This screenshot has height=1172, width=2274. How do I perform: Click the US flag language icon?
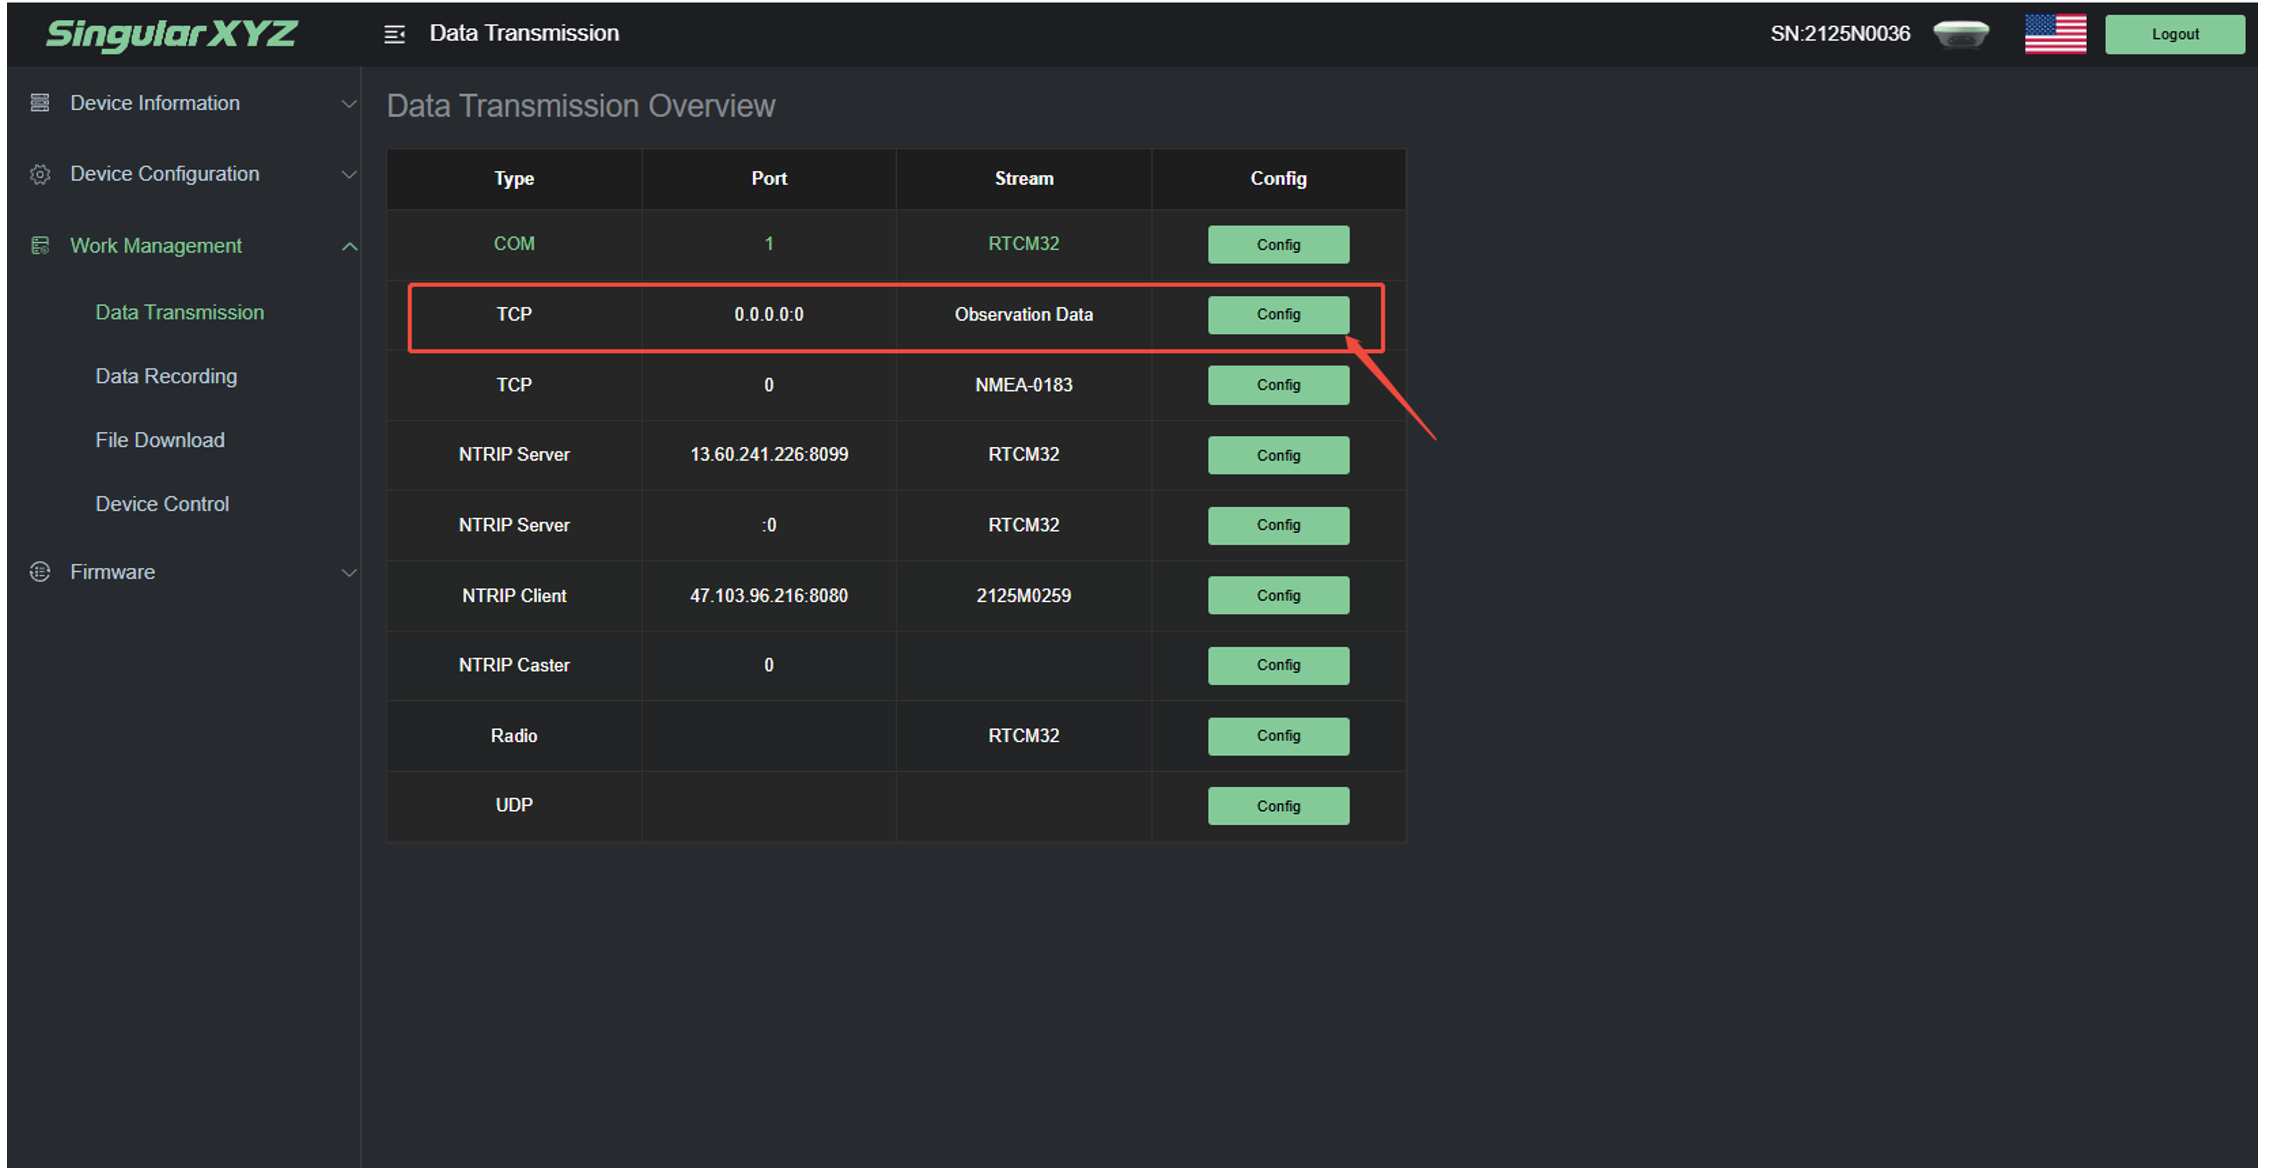(2054, 34)
